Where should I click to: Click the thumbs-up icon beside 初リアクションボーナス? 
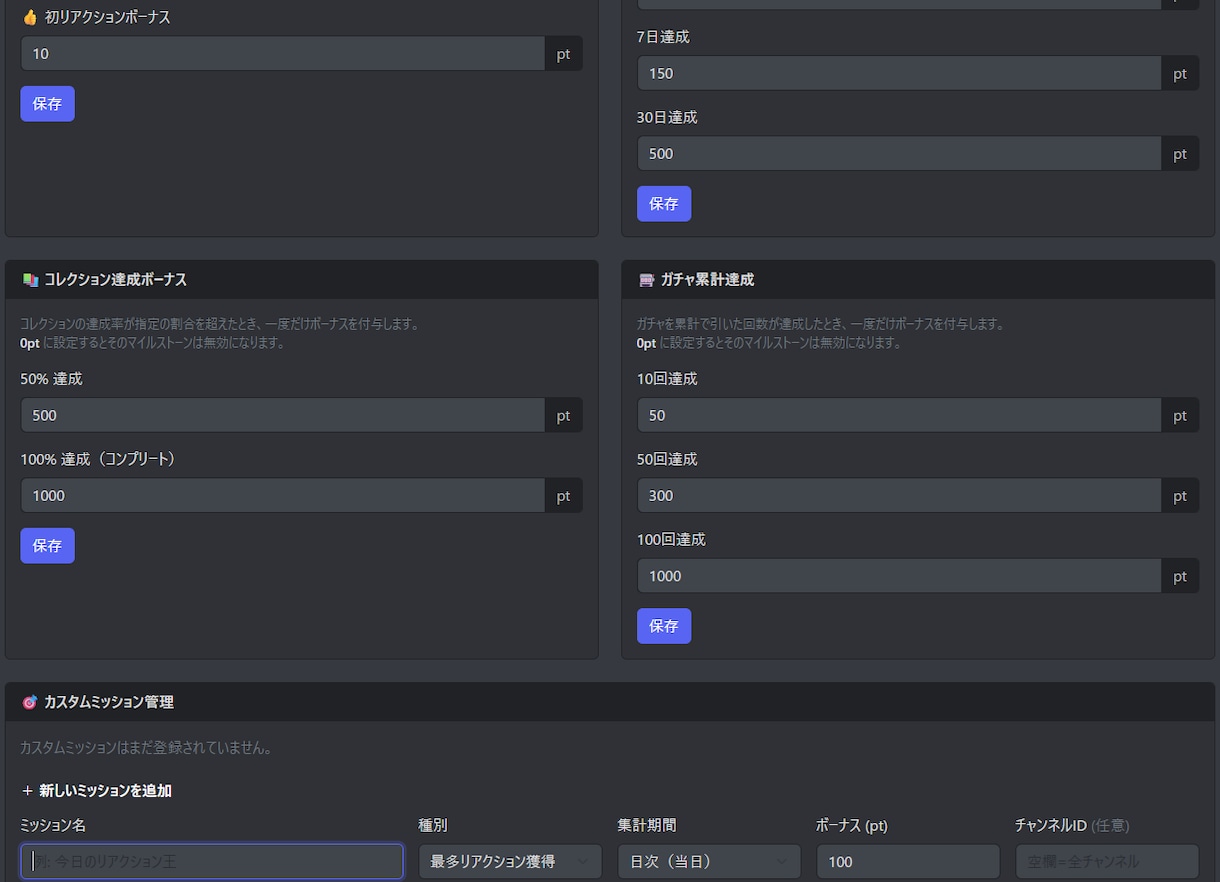29,17
